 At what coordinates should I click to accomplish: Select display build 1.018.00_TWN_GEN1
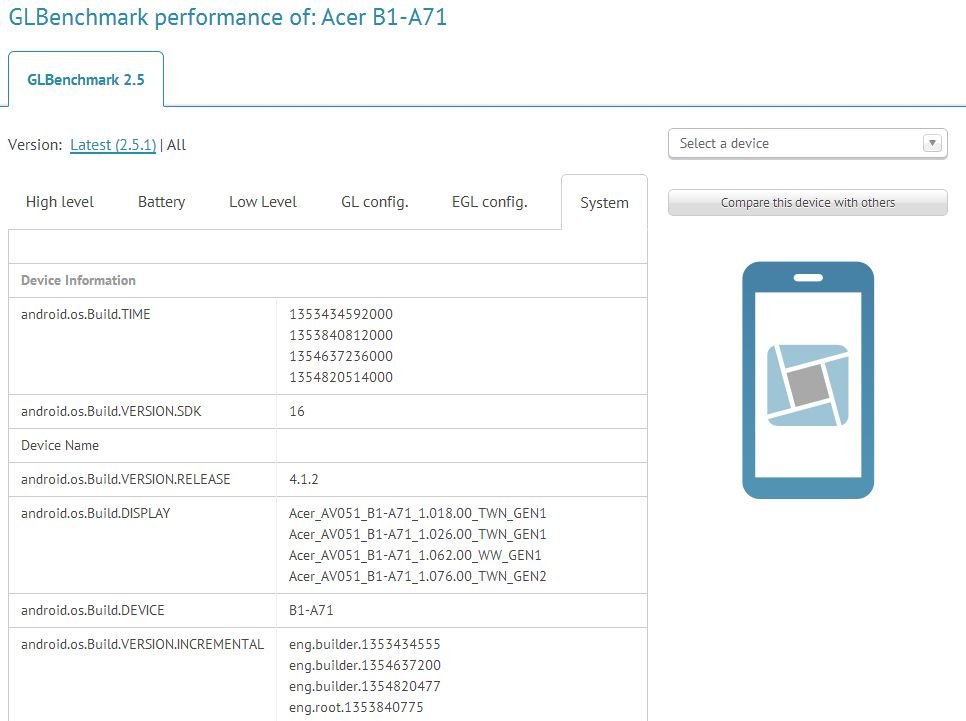coord(418,513)
